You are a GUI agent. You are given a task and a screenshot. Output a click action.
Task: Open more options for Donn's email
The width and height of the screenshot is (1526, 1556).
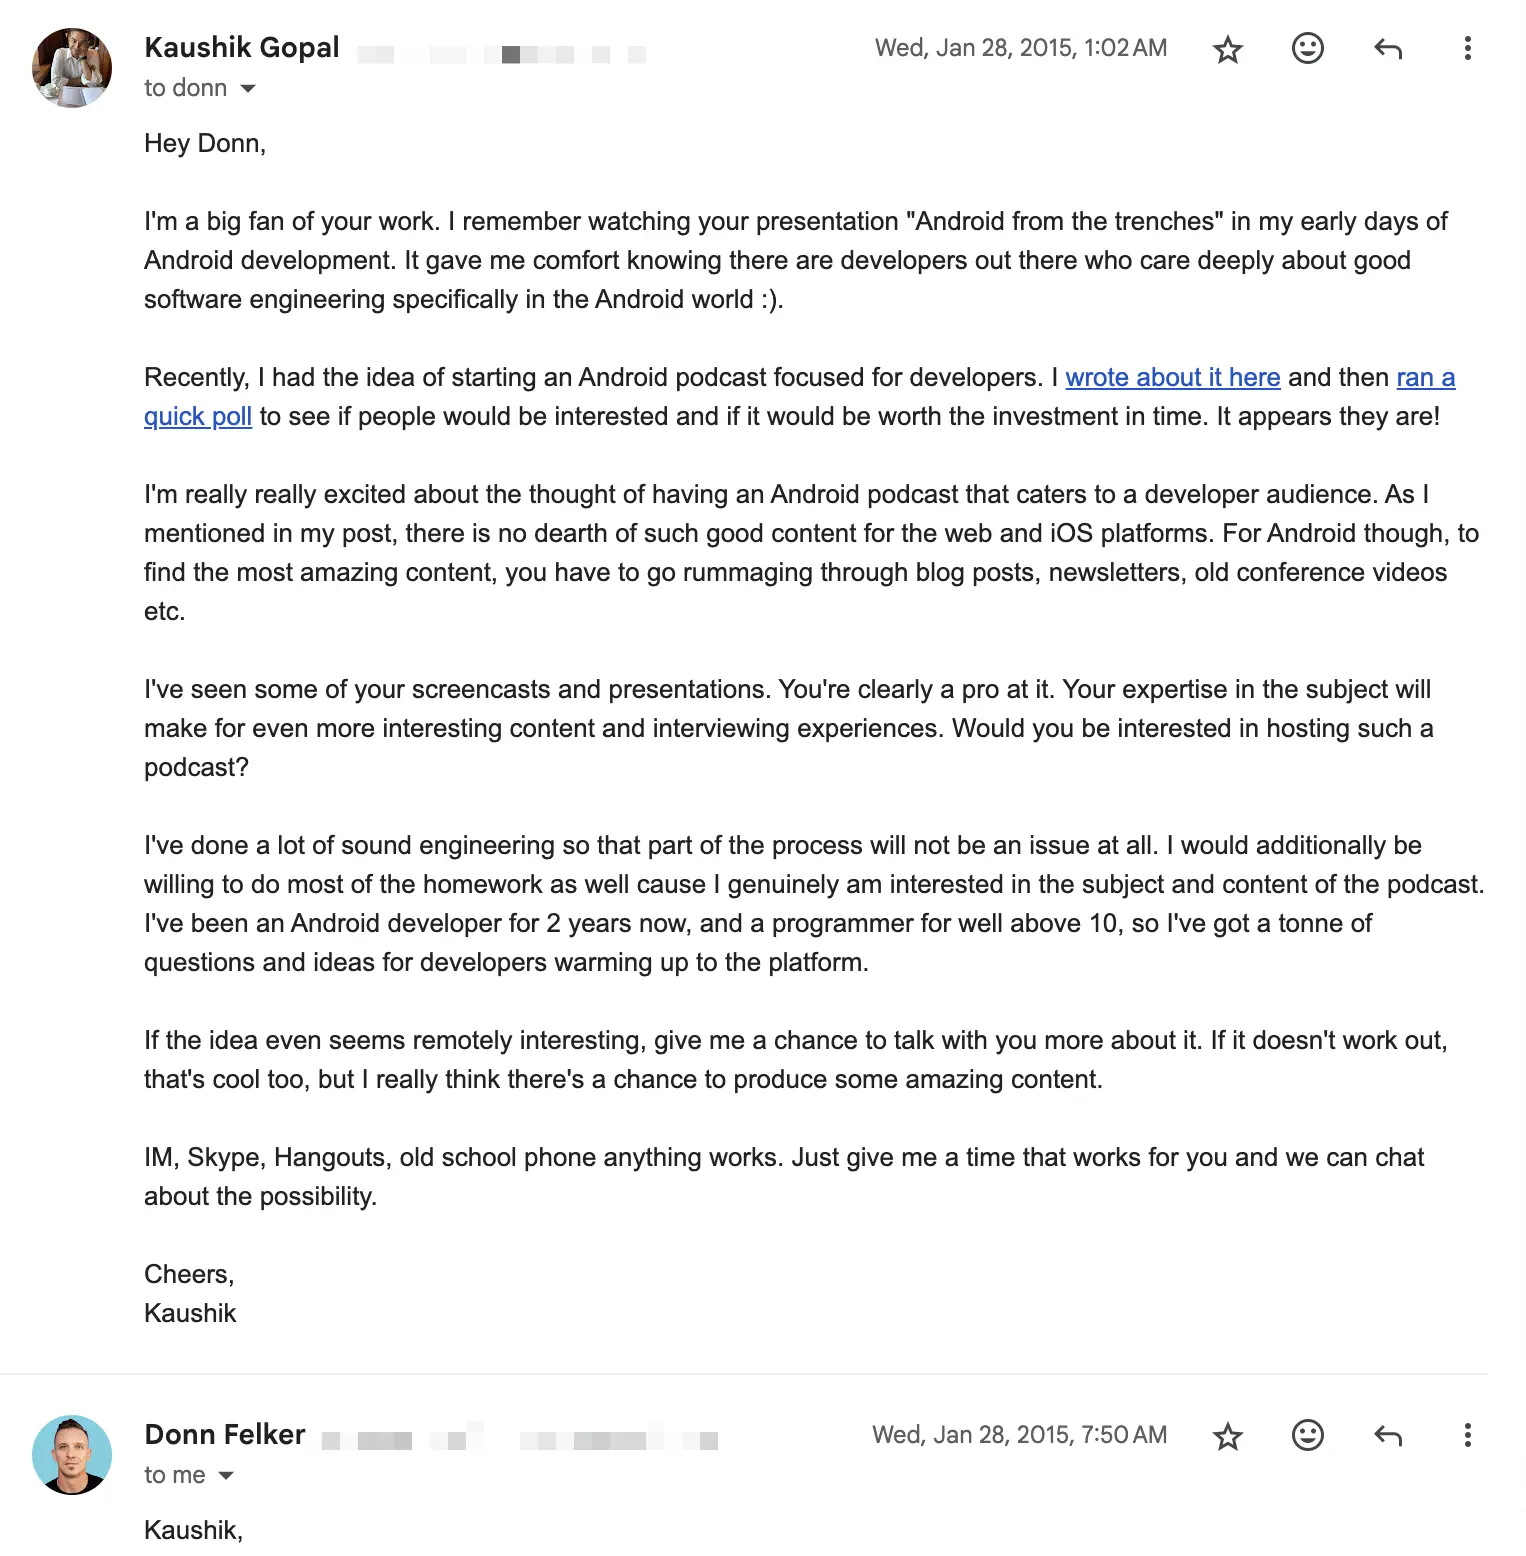1467,1435
